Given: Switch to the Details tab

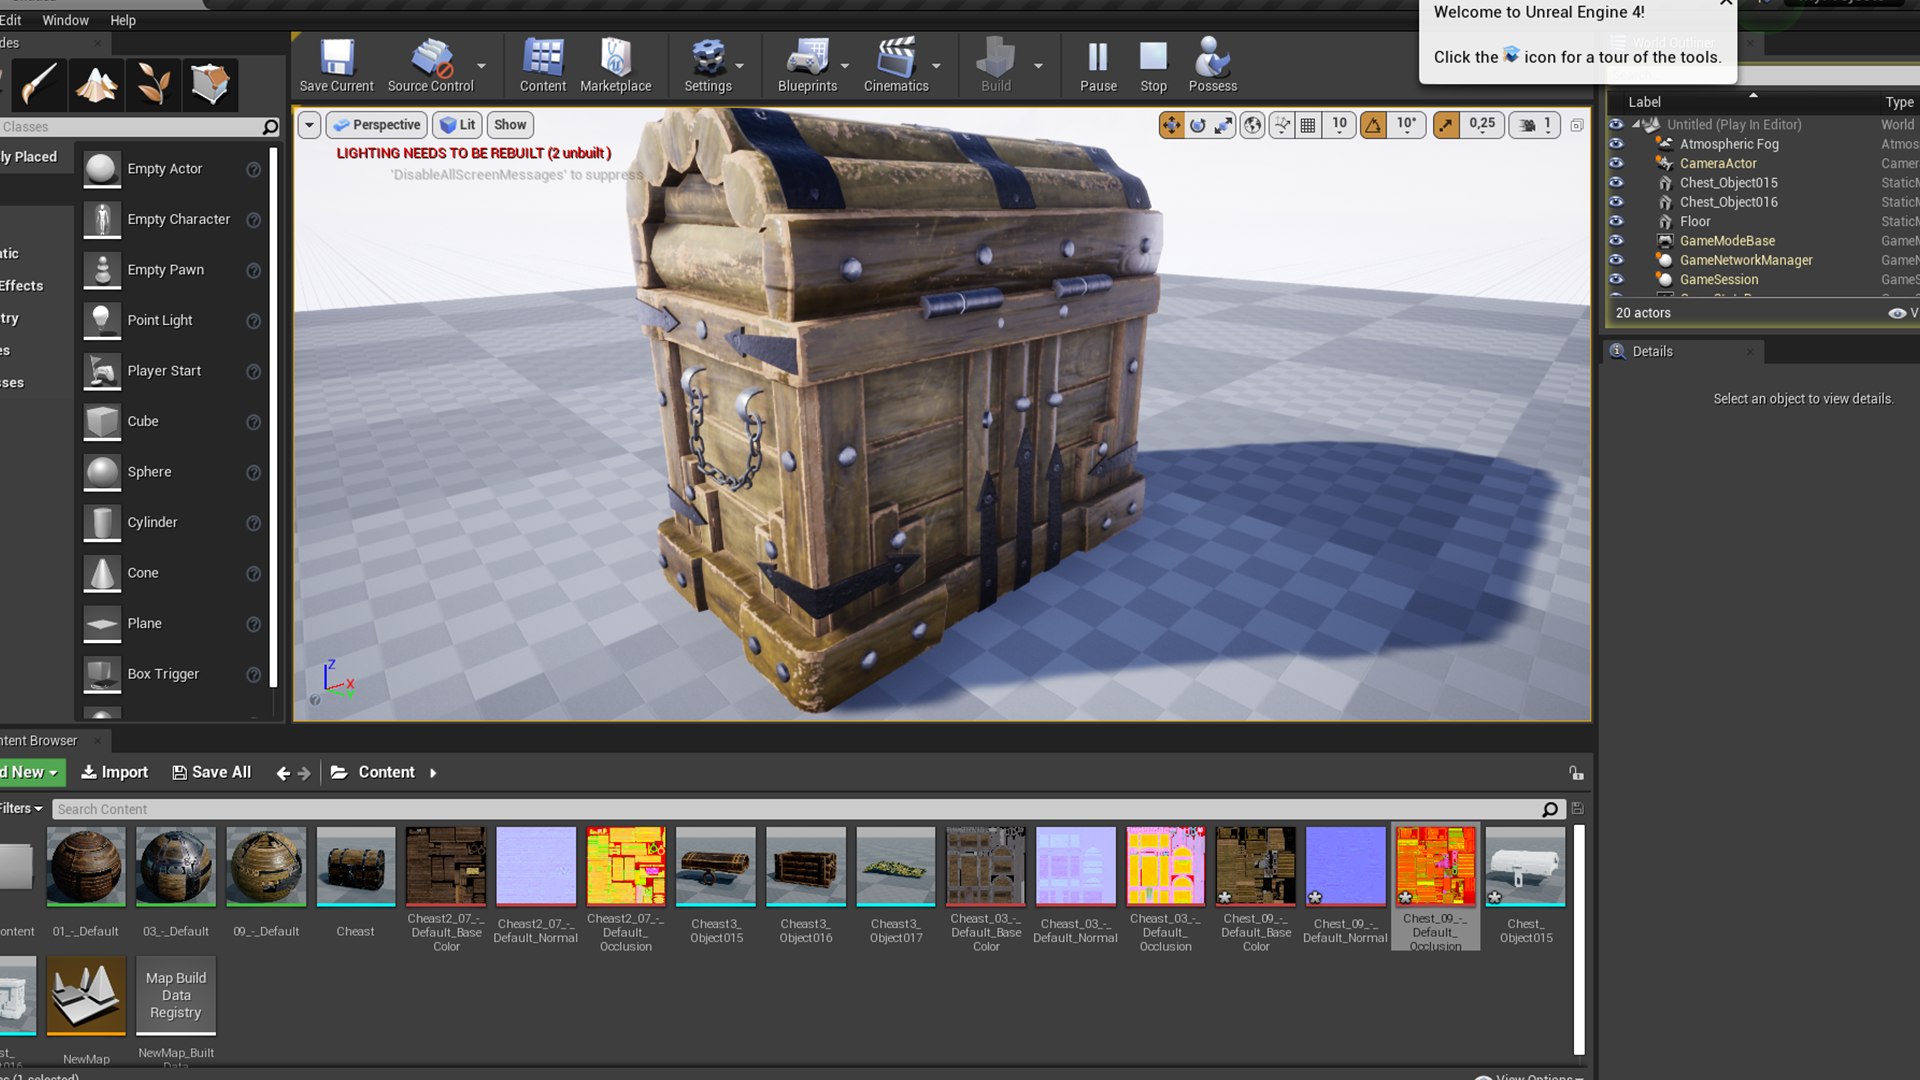Looking at the screenshot, I should 1652,351.
